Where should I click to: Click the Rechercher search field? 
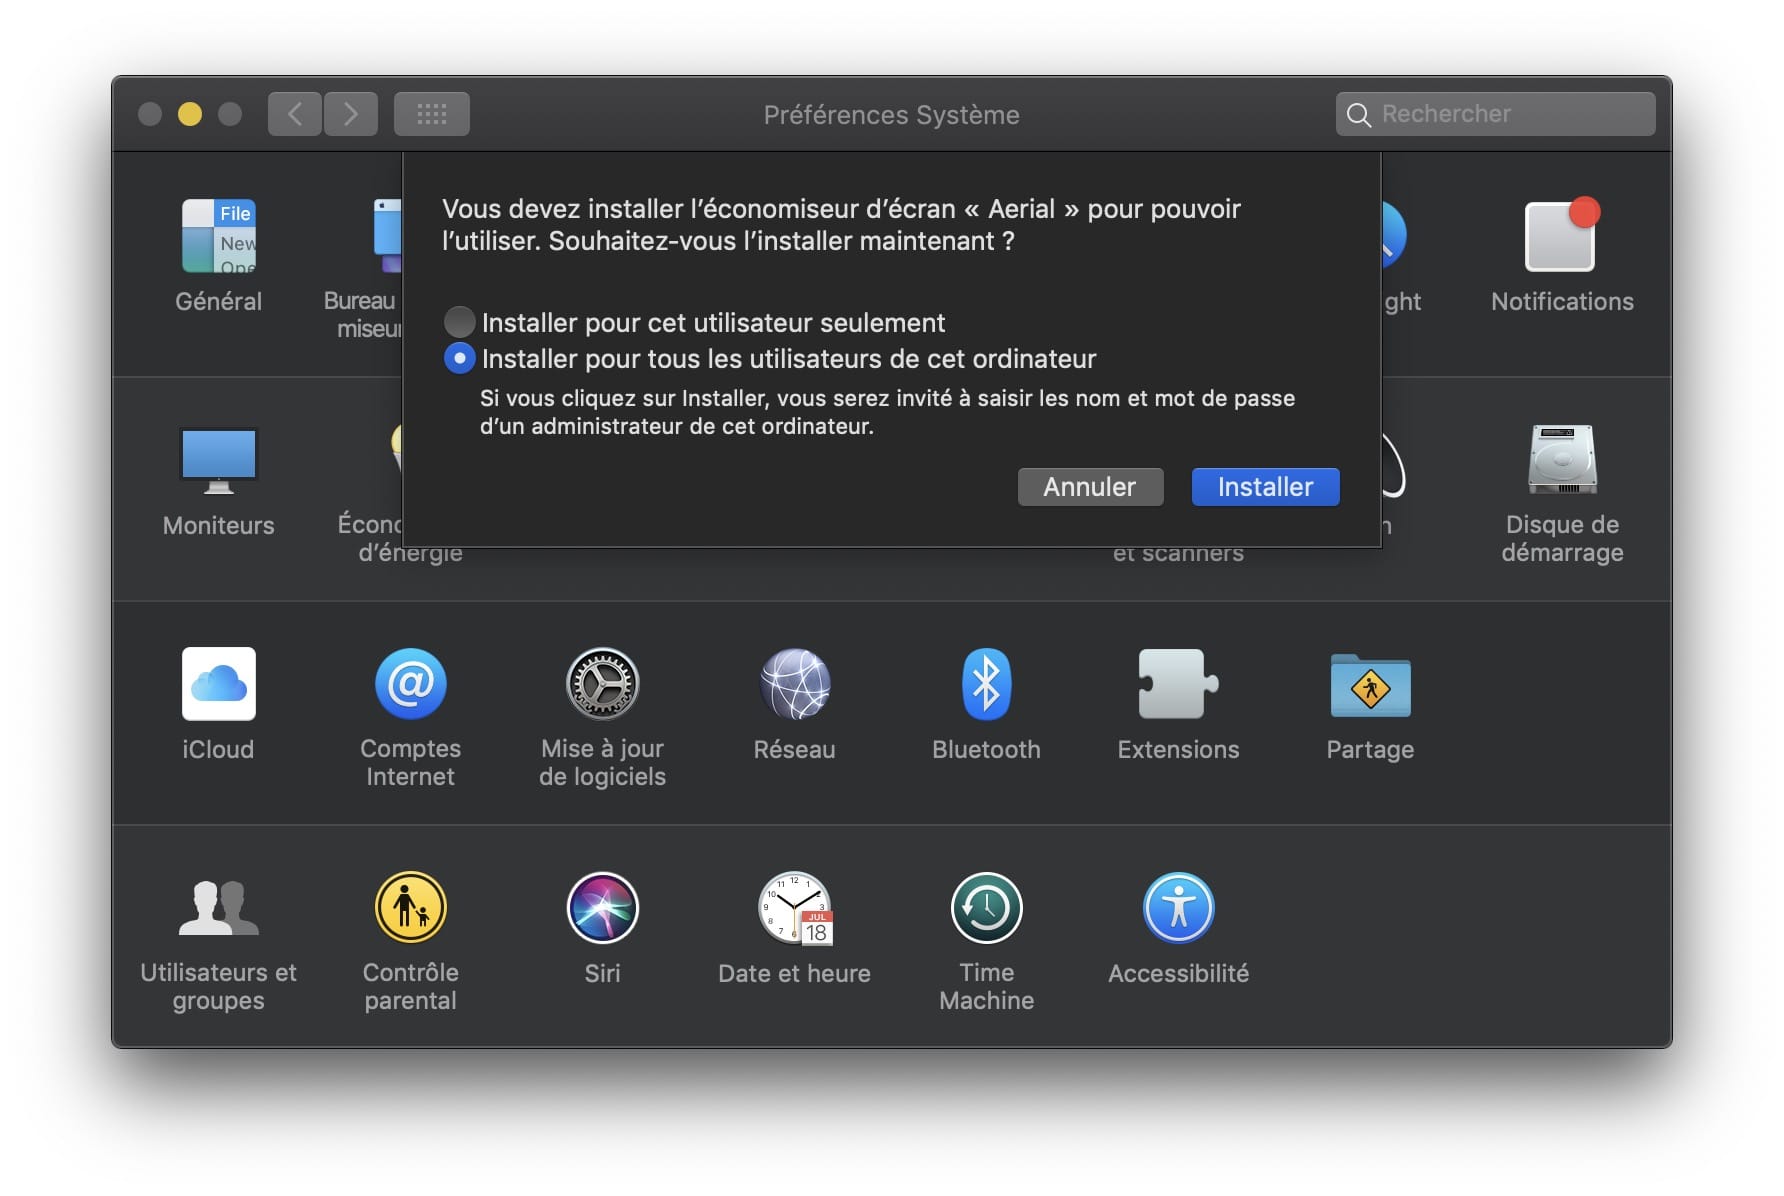(x=1495, y=114)
